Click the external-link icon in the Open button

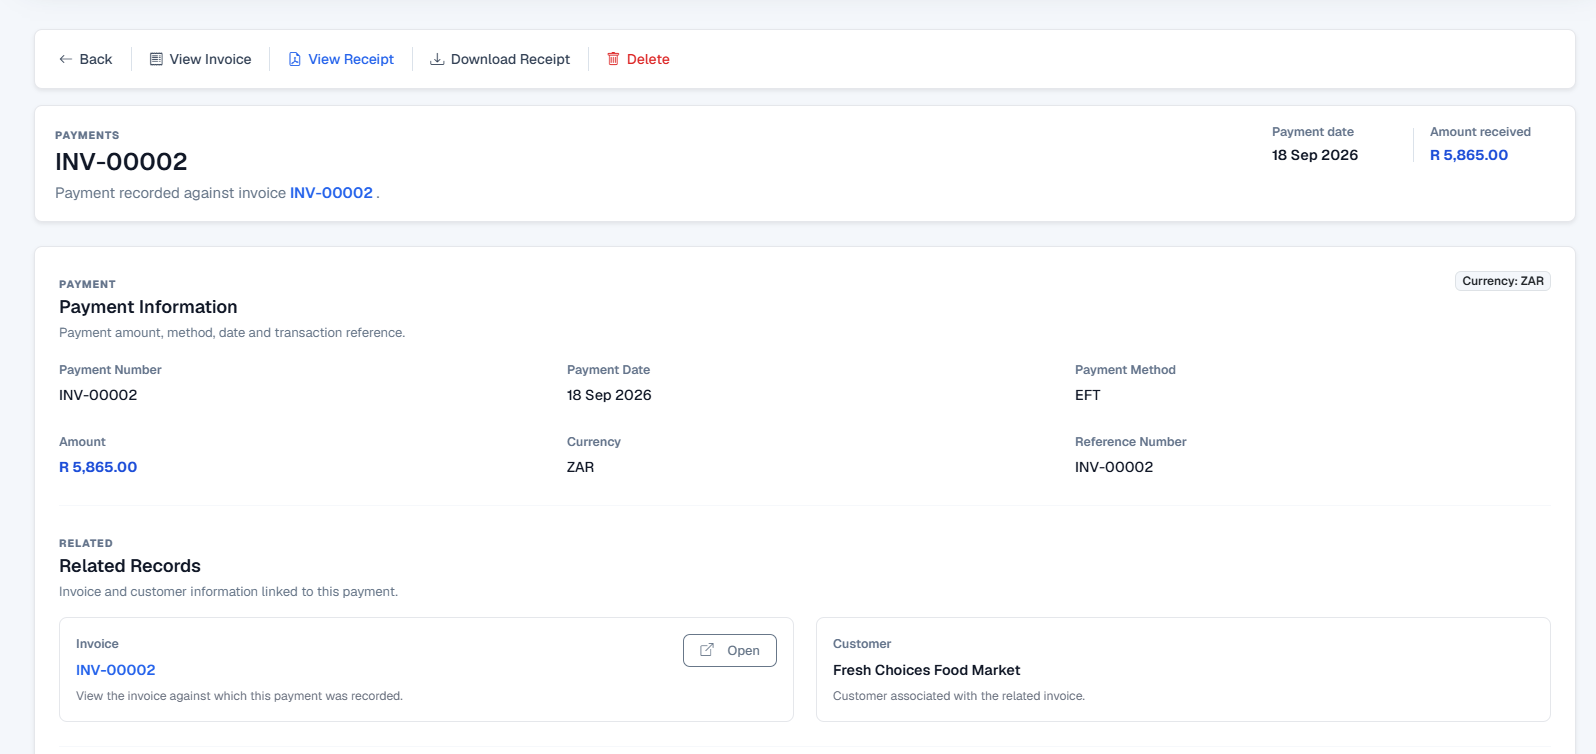[707, 650]
